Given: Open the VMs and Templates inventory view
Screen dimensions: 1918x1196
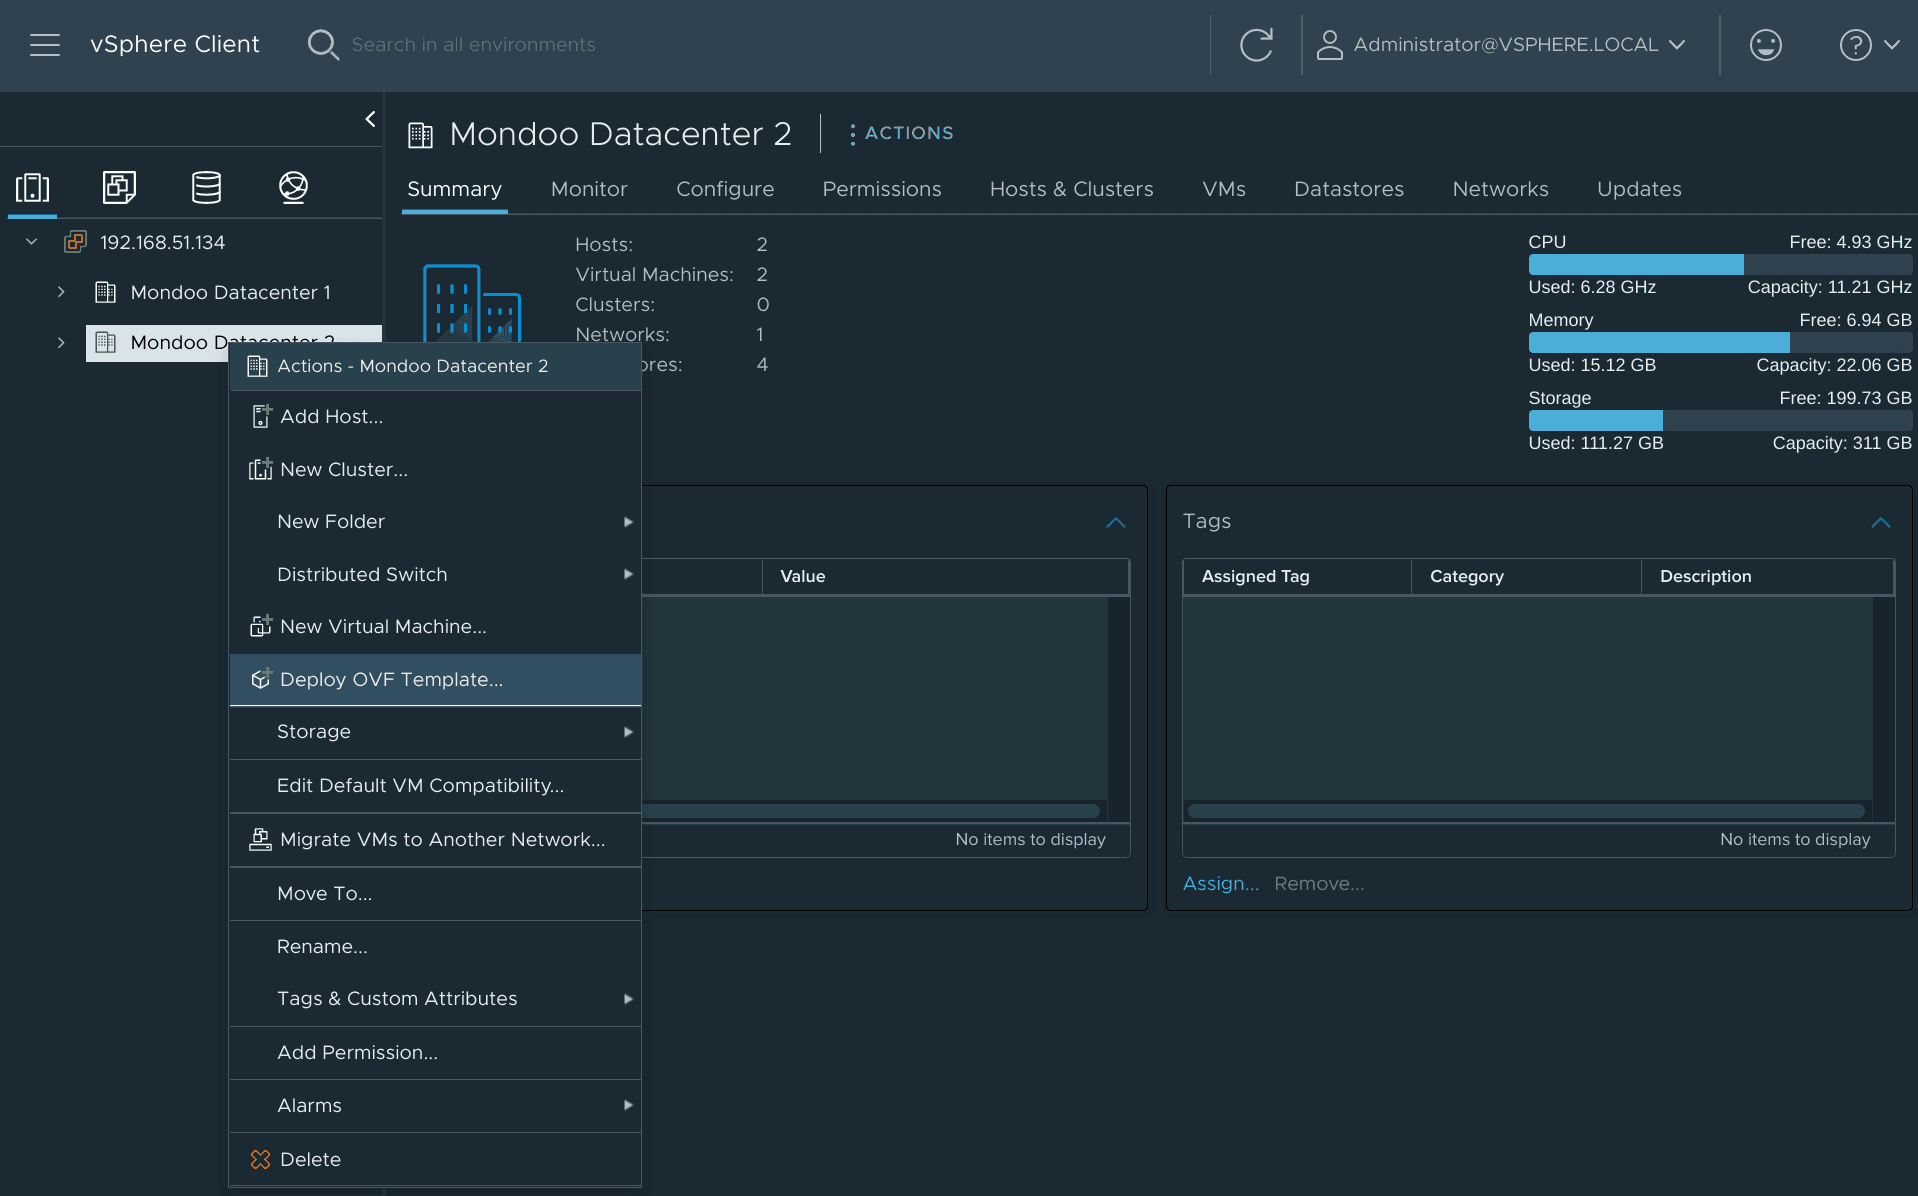Looking at the screenshot, I should [x=119, y=187].
